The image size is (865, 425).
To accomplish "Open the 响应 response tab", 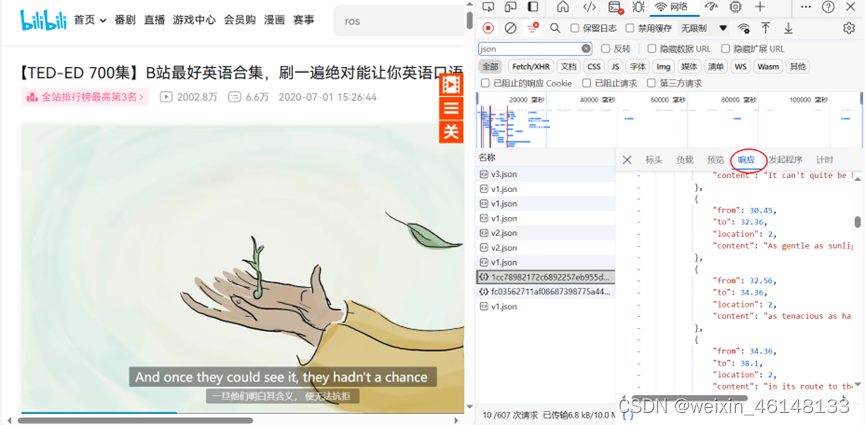I will pyautogui.click(x=746, y=160).
